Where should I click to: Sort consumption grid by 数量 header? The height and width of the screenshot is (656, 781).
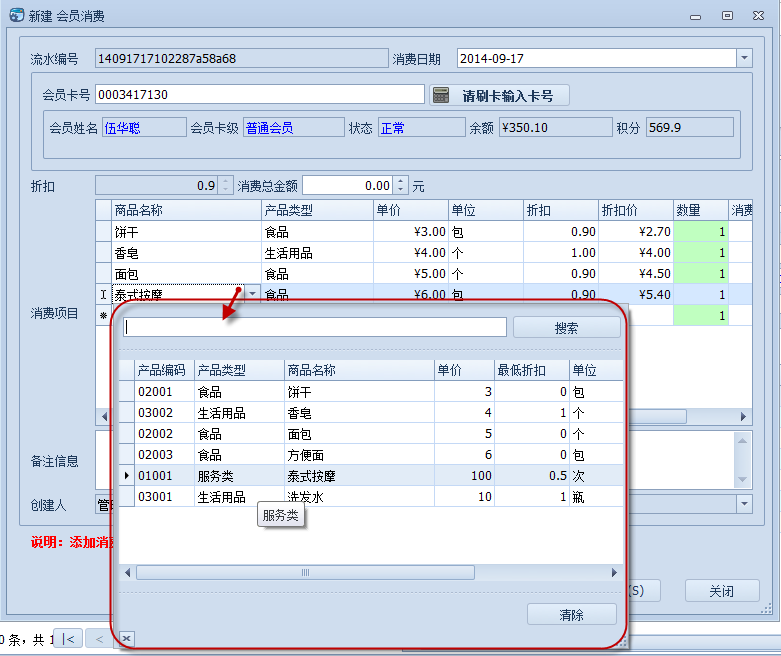coord(701,210)
